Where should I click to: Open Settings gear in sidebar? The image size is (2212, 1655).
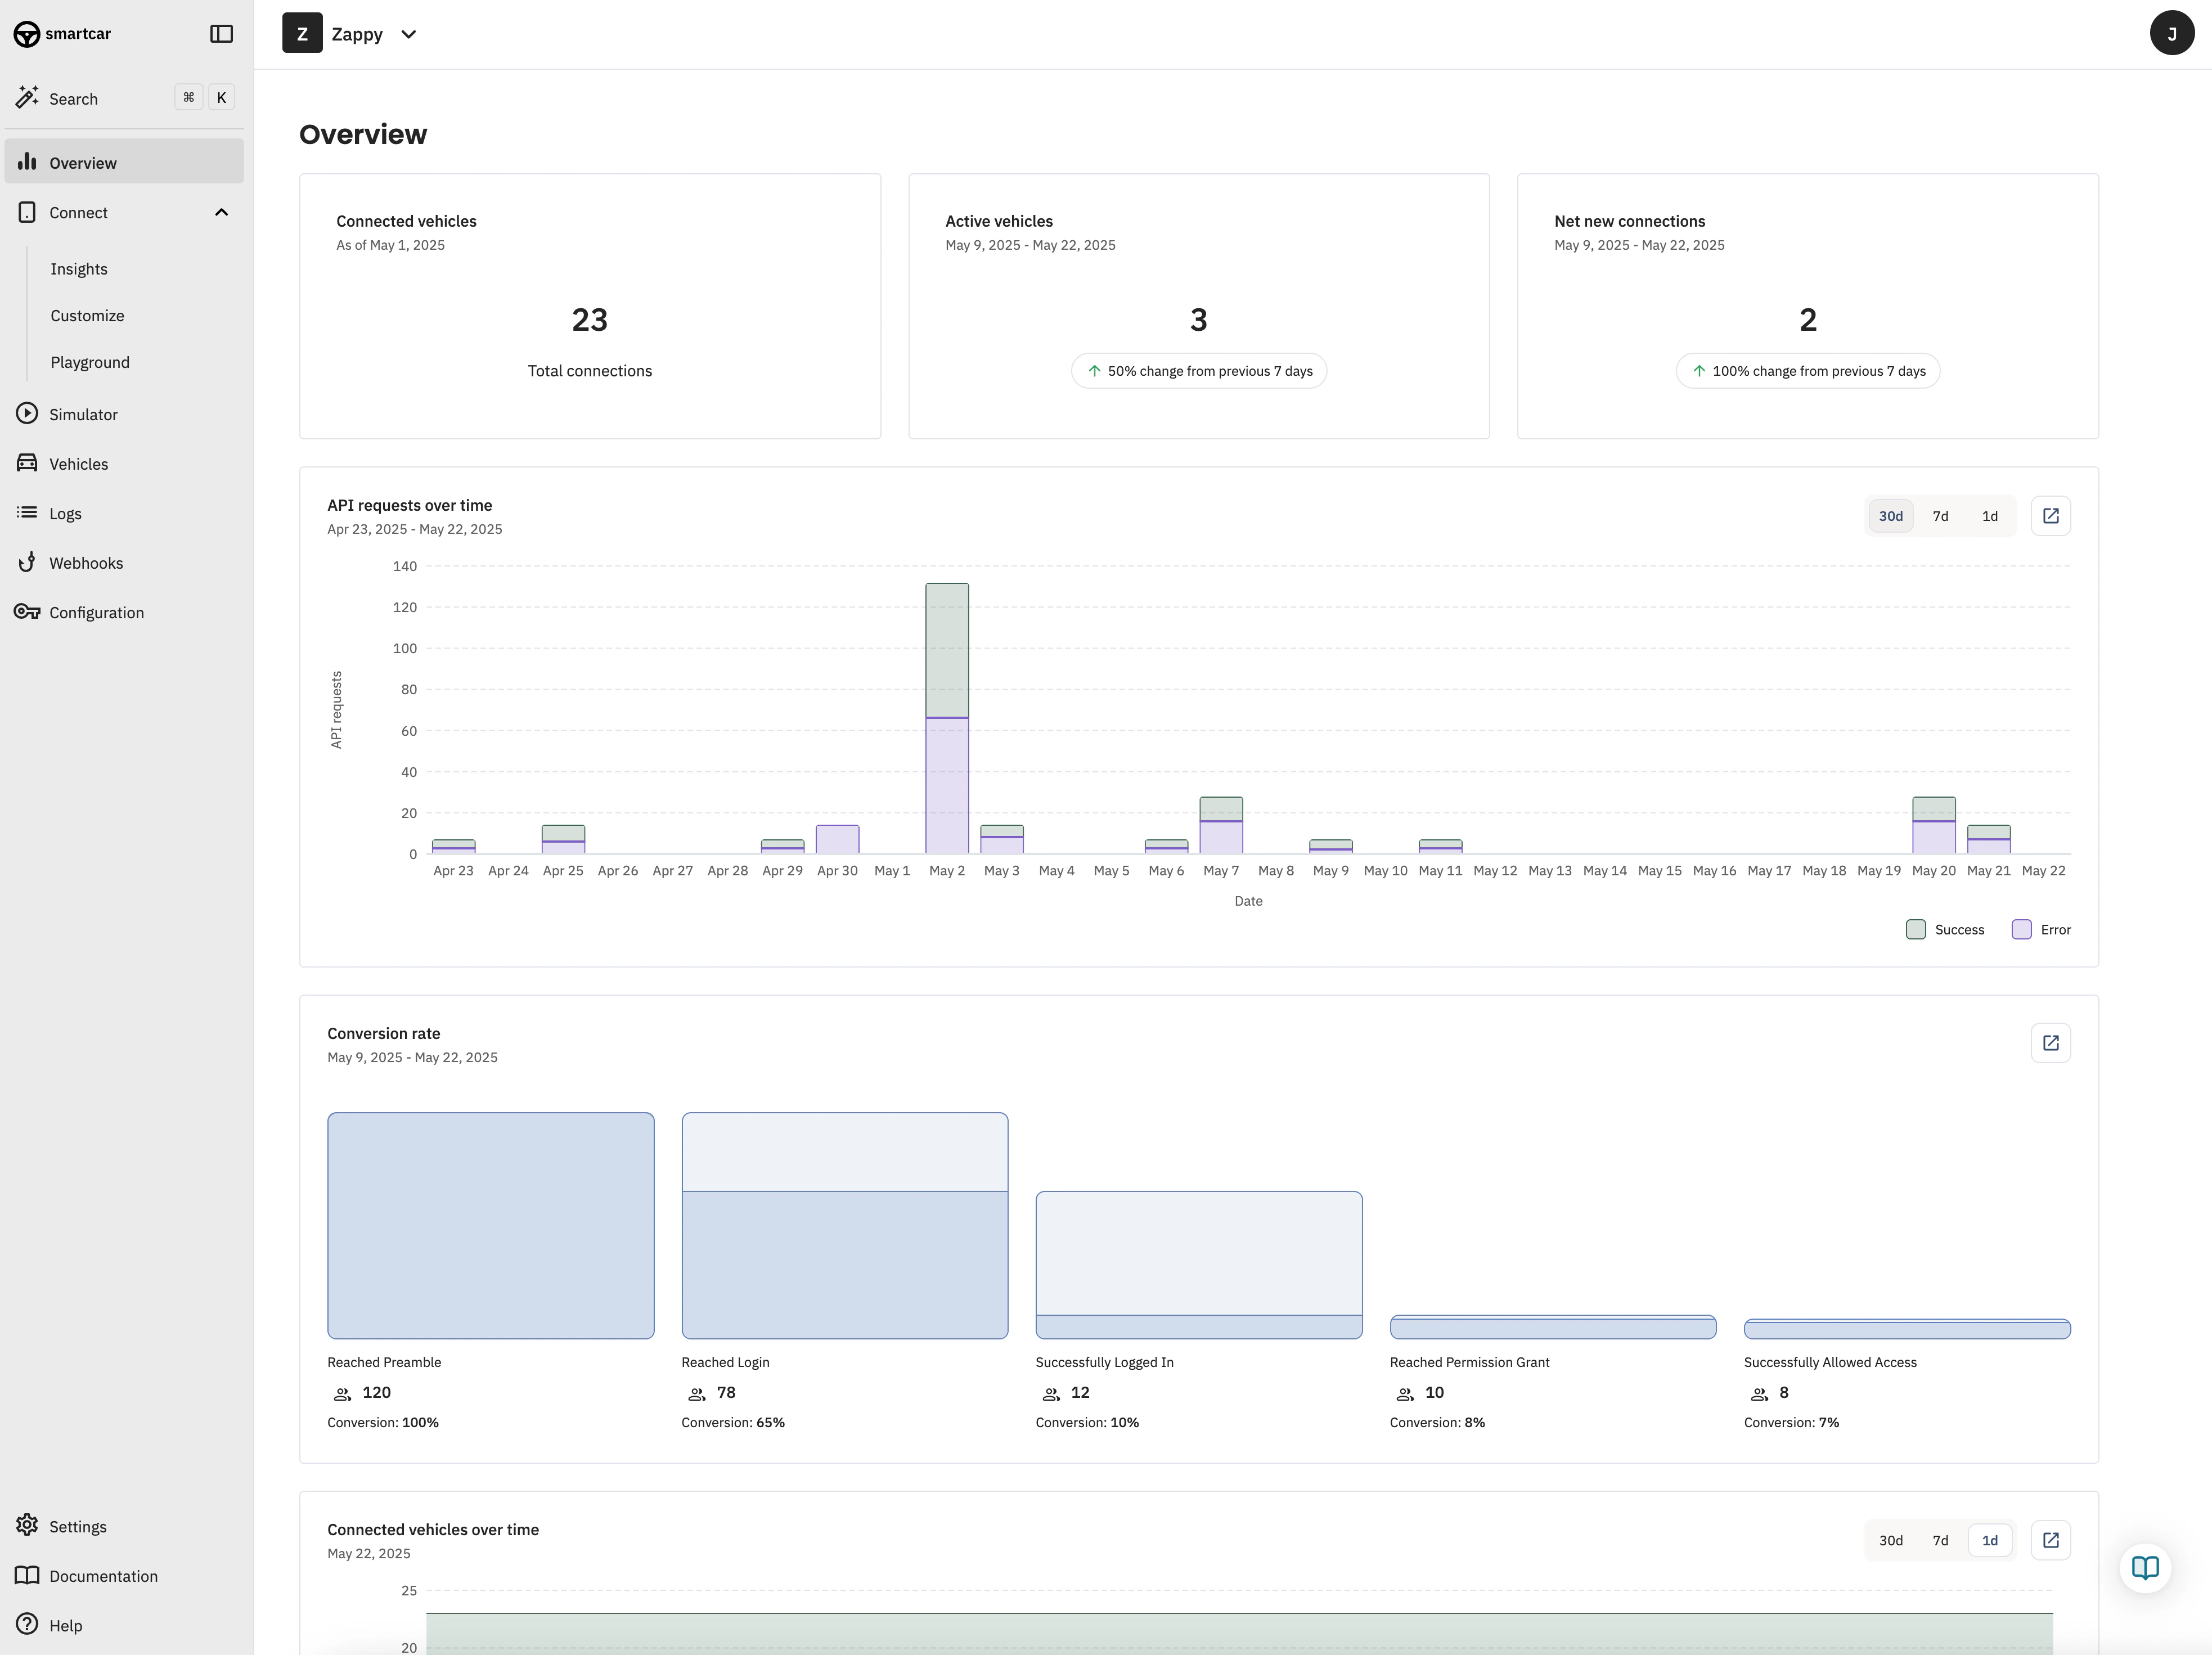coord(27,1525)
